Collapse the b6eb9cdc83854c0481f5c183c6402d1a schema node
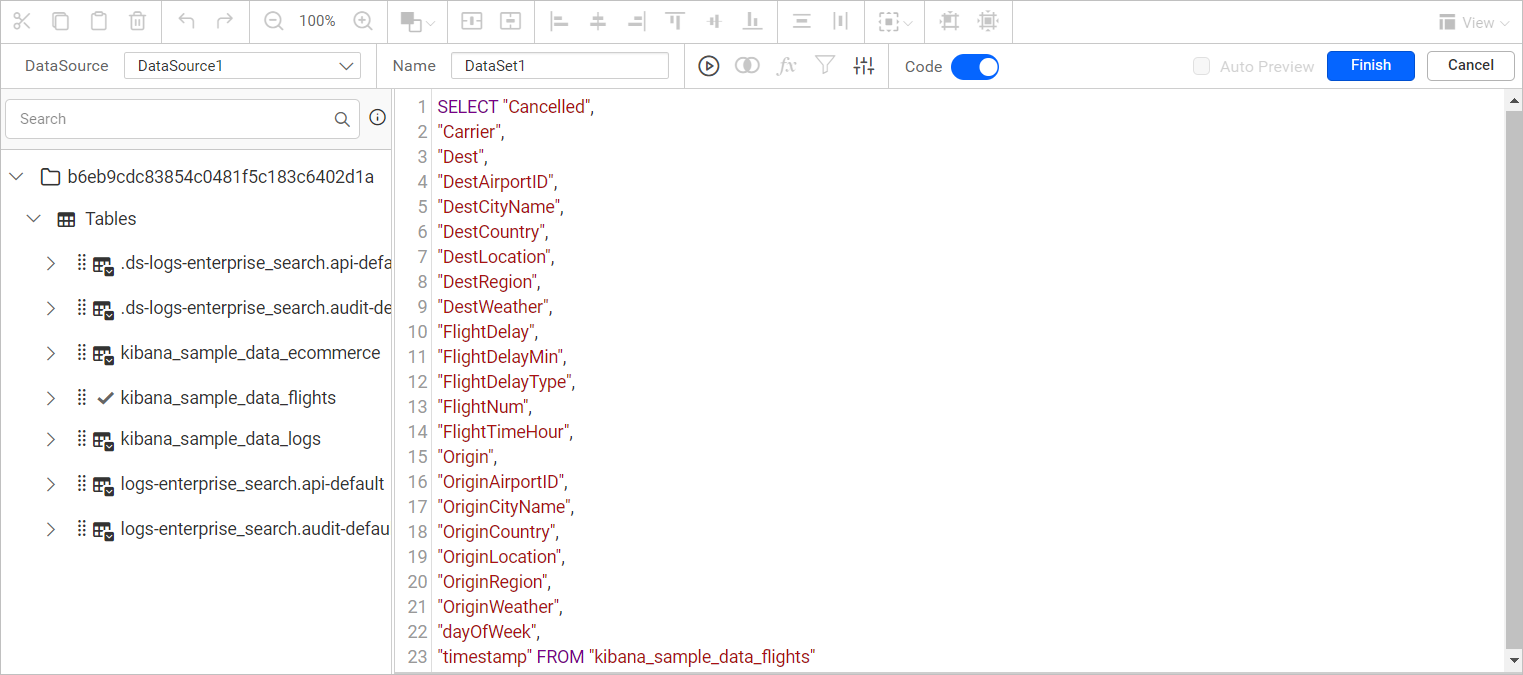This screenshot has height=675, width=1523. tap(16, 177)
